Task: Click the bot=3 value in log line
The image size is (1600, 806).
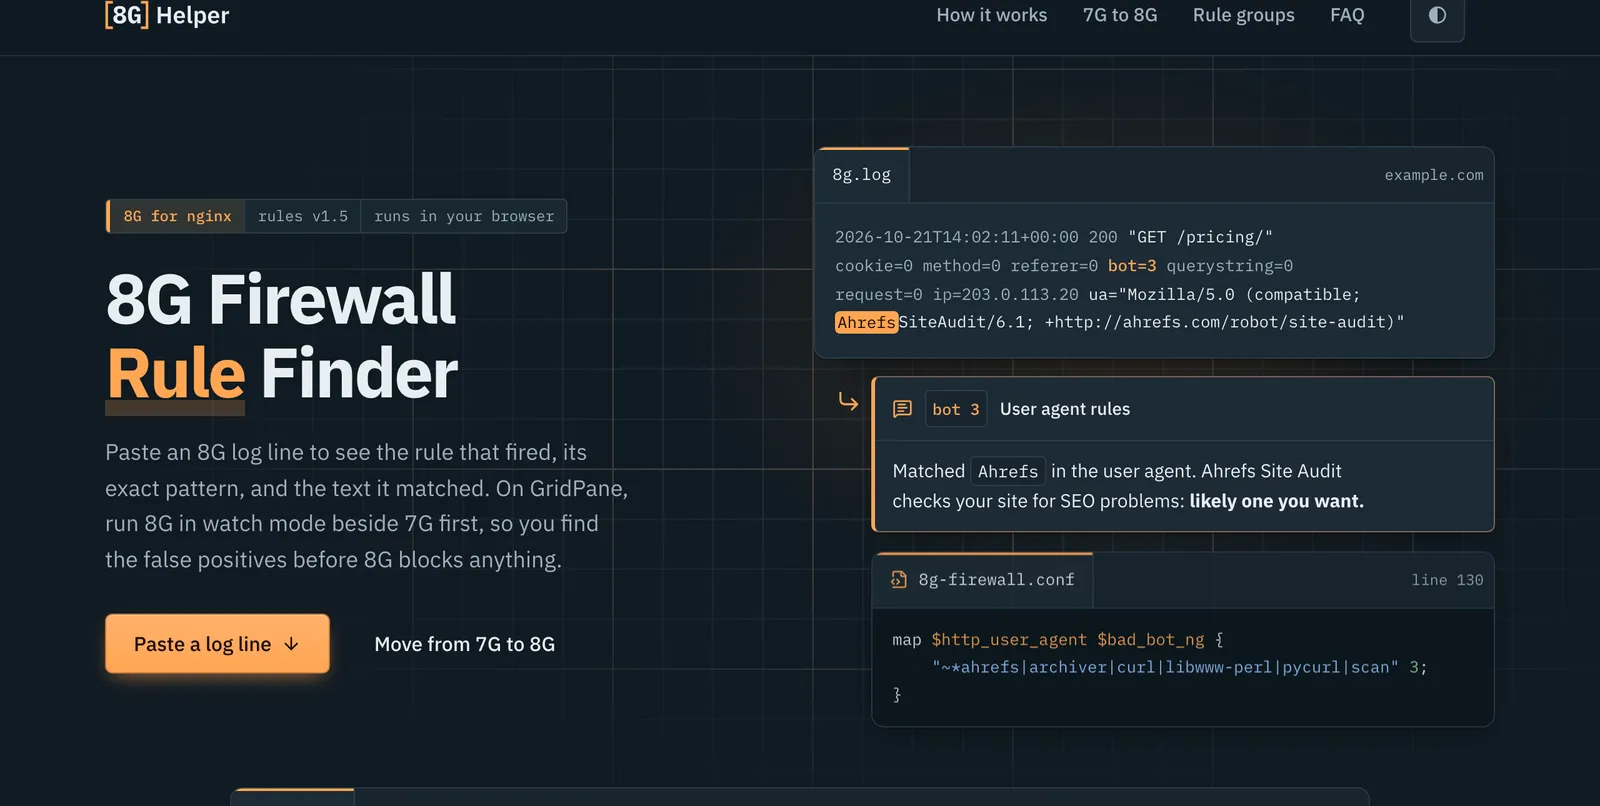Action: point(1132,266)
